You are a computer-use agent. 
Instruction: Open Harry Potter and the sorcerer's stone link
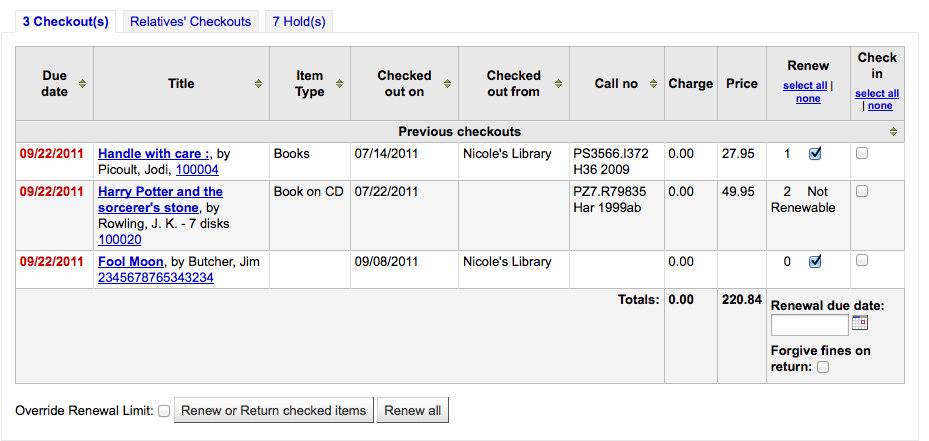pyautogui.click(x=161, y=200)
